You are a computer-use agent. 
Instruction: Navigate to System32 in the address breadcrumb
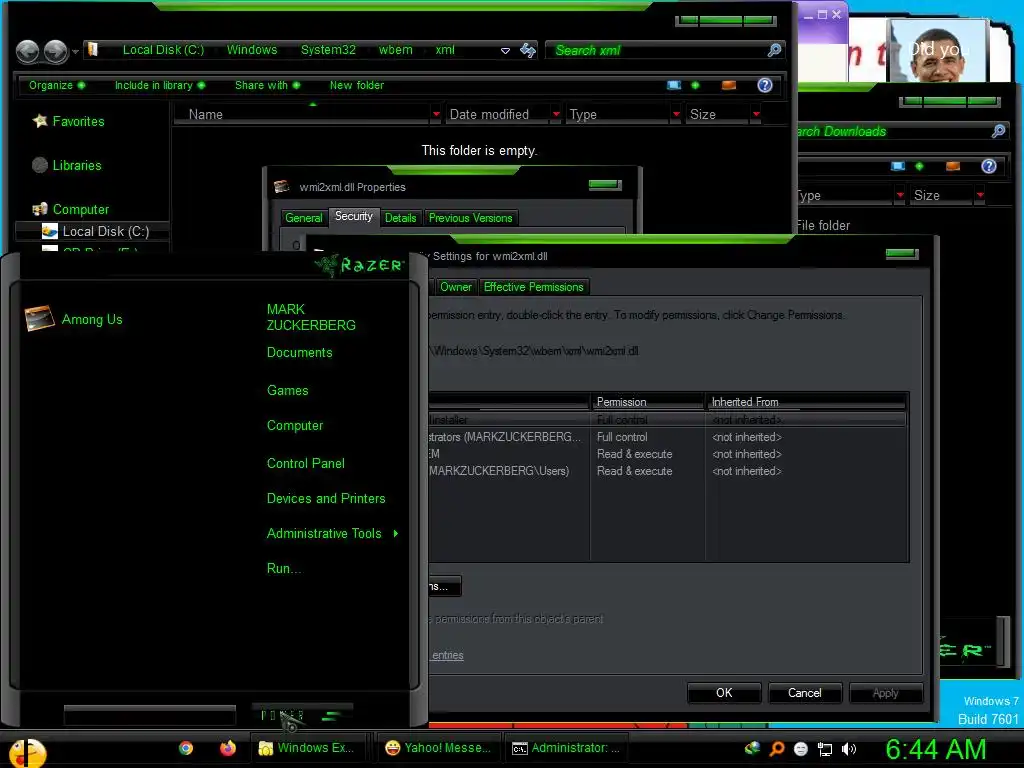[328, 50]
